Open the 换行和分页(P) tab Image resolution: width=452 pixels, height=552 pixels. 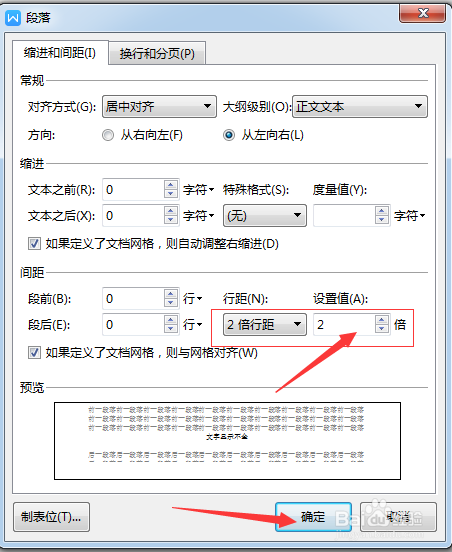coord(157,54)
